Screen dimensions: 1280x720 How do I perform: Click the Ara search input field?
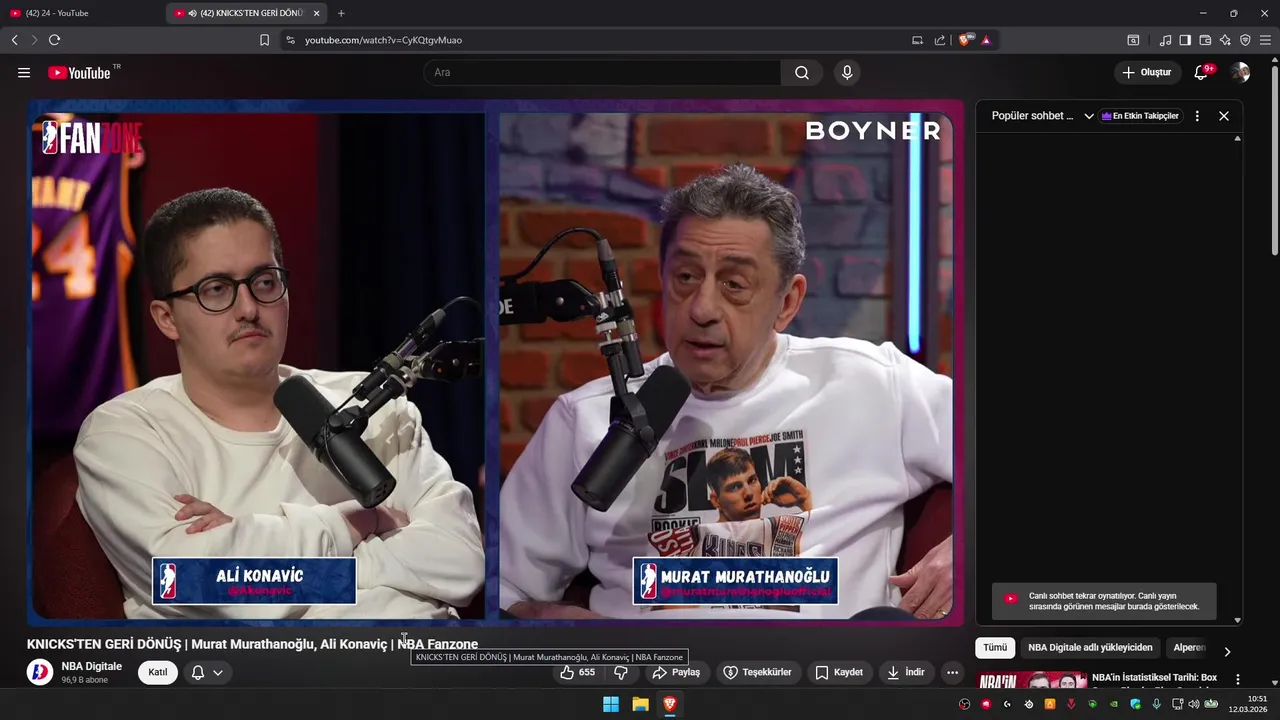(602, 73)
